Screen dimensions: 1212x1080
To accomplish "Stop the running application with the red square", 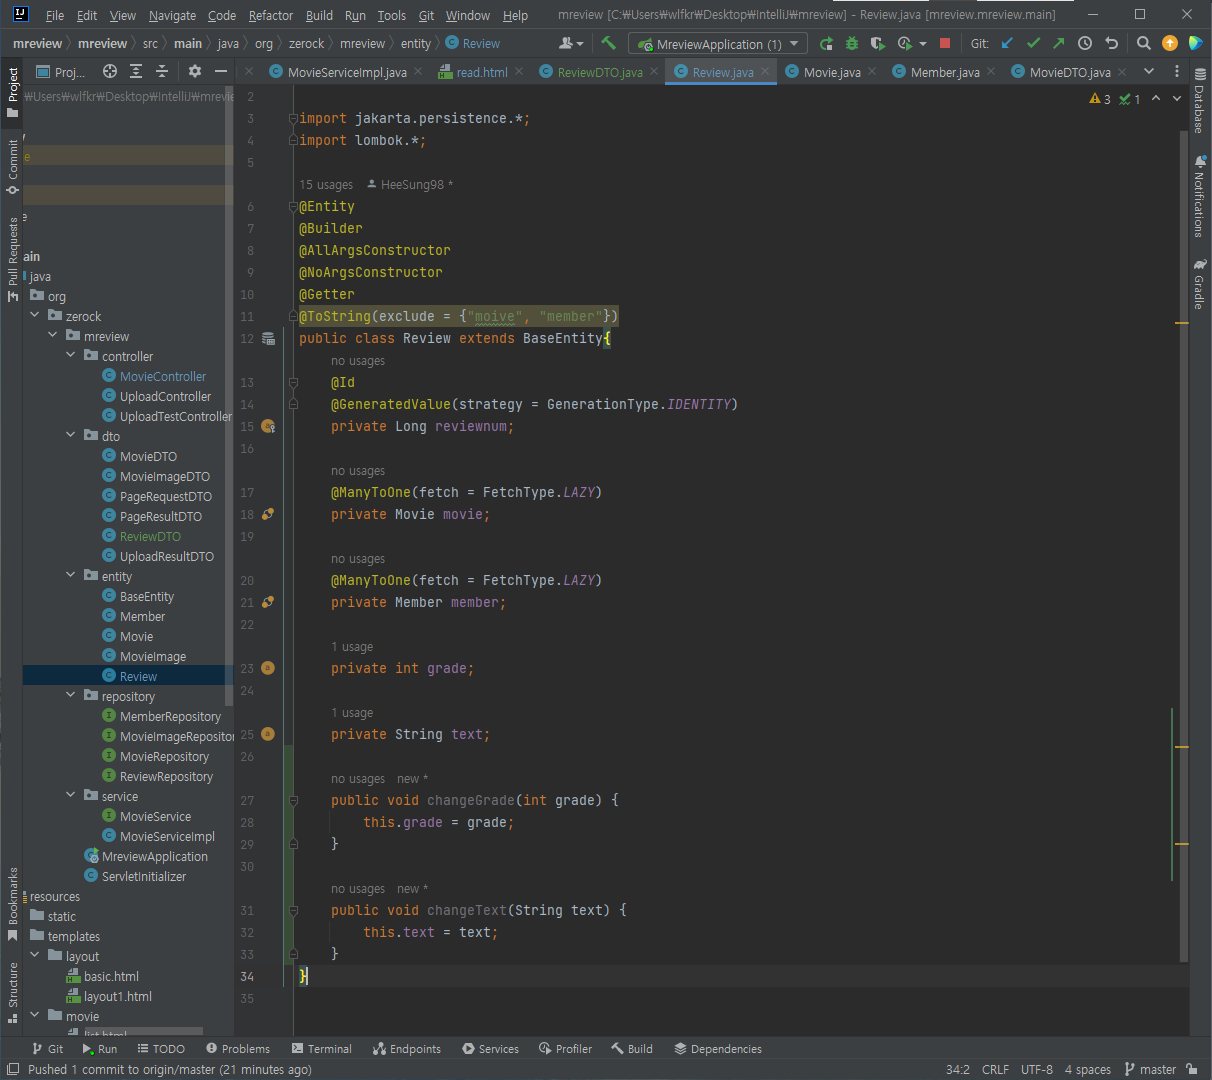I will [945, 43].
